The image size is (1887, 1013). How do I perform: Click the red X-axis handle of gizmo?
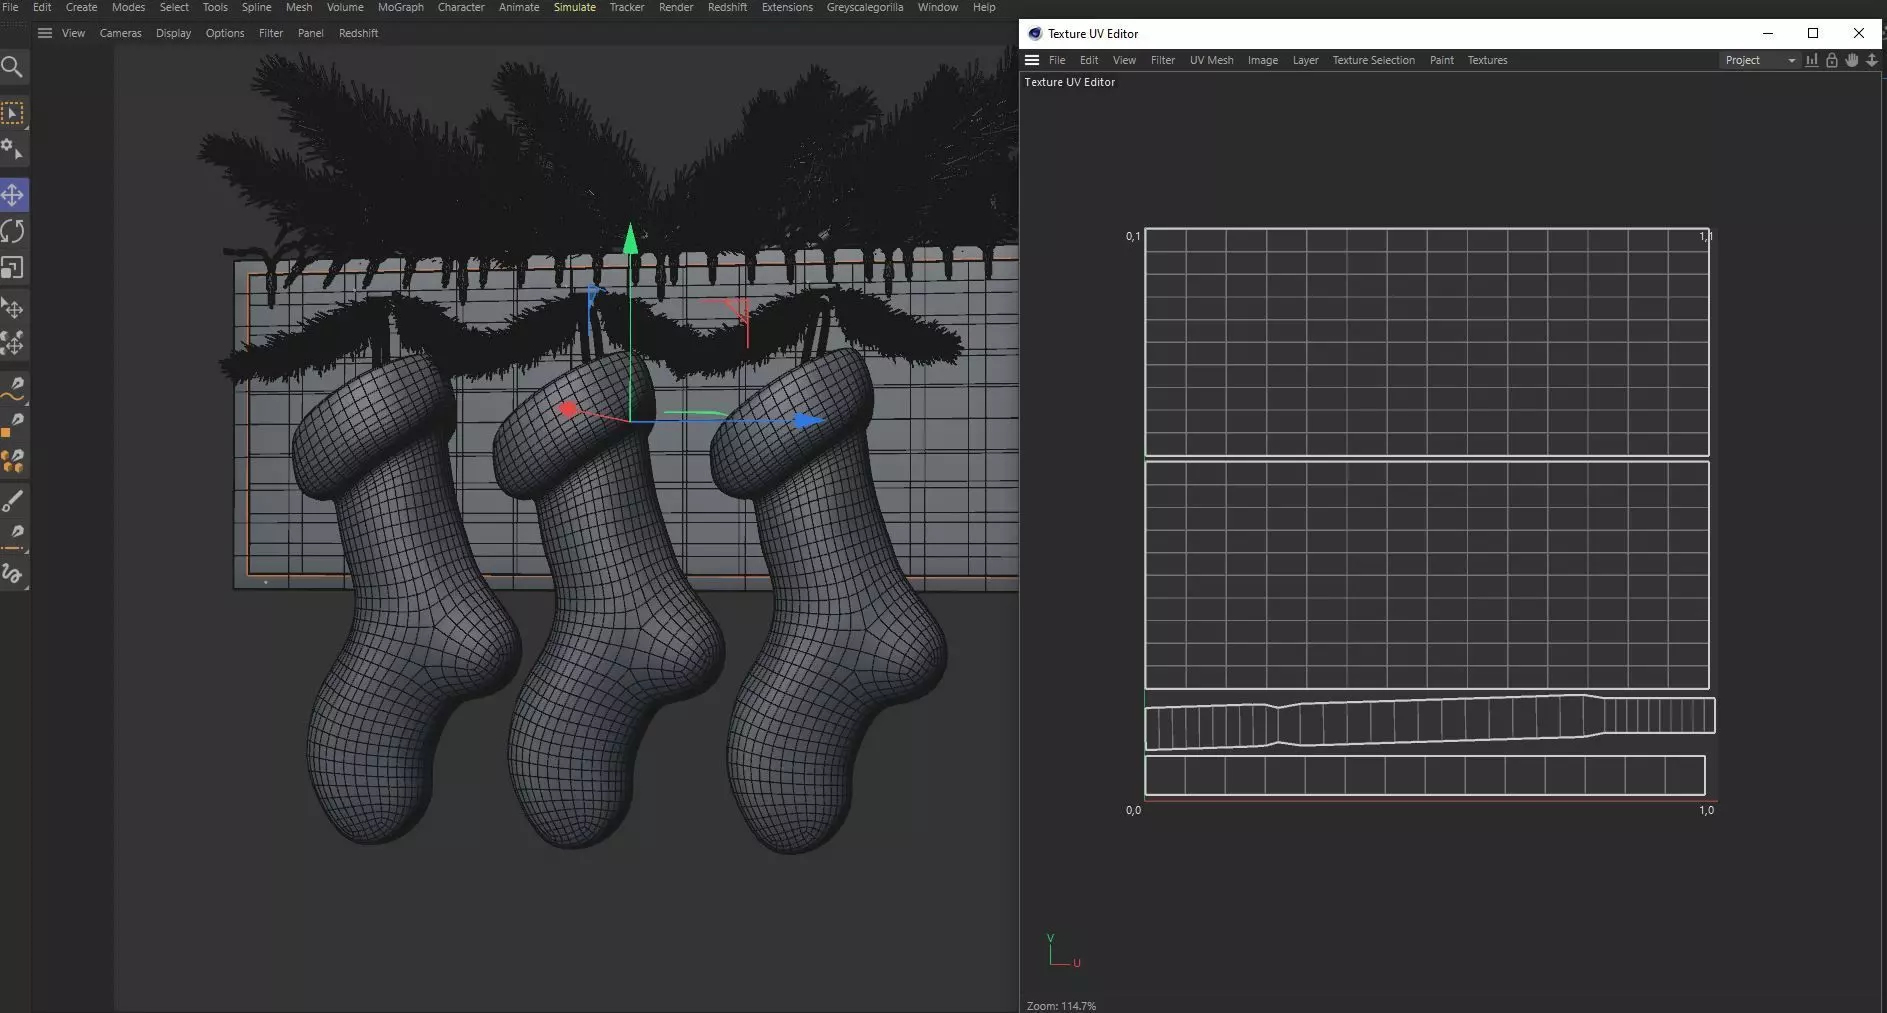coord(569,409)
